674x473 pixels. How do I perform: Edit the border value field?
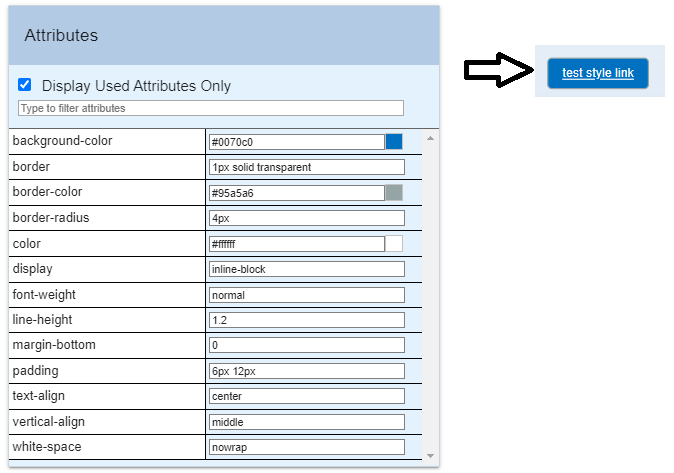click(307, 167)
